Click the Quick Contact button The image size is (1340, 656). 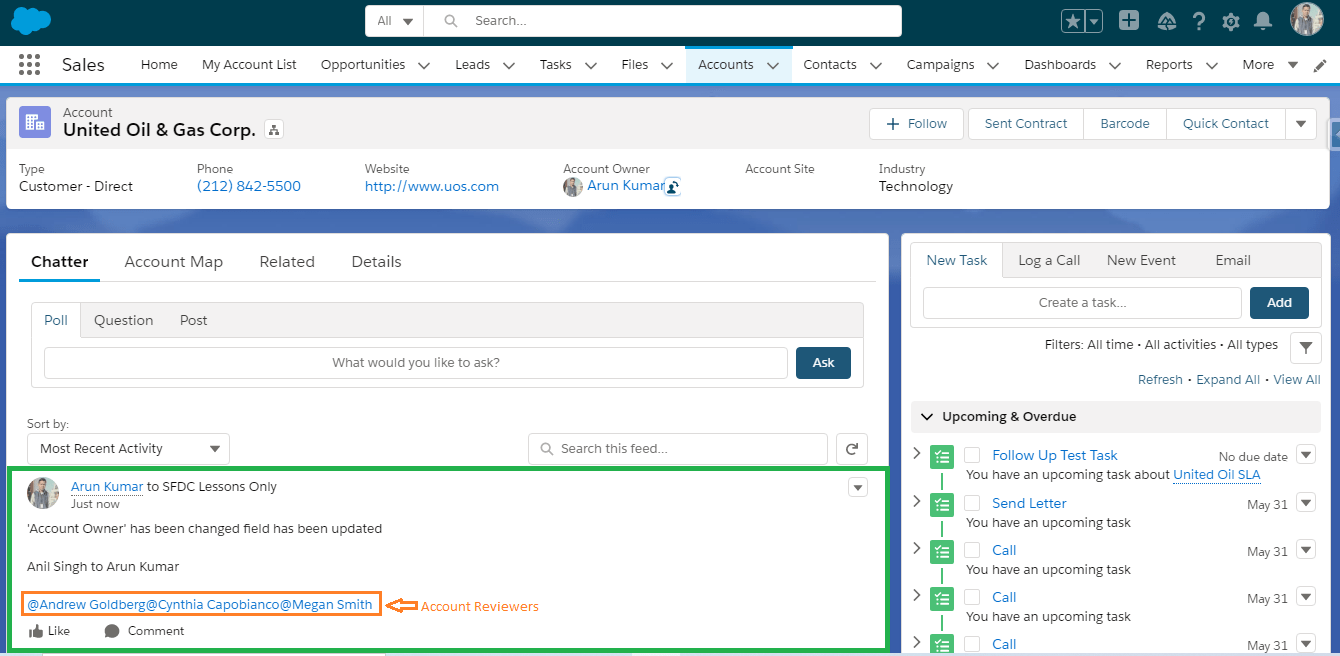1226,124
